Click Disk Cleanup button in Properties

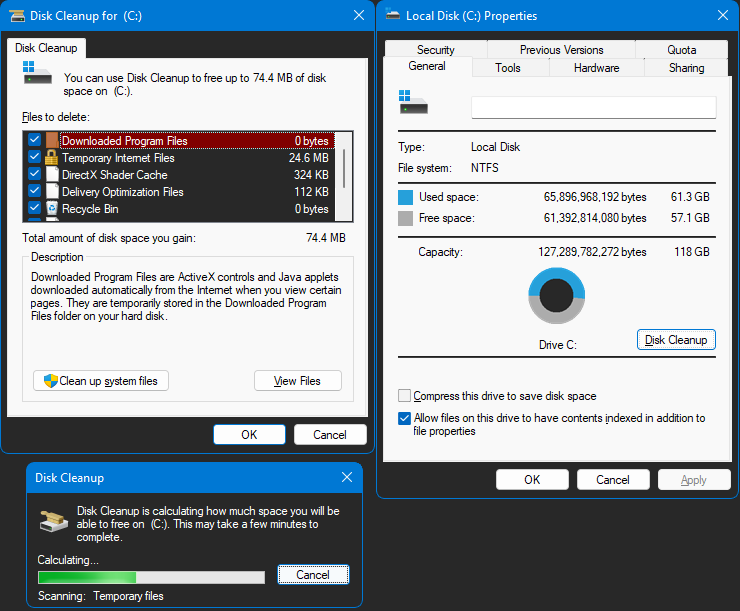pos(676,340)
